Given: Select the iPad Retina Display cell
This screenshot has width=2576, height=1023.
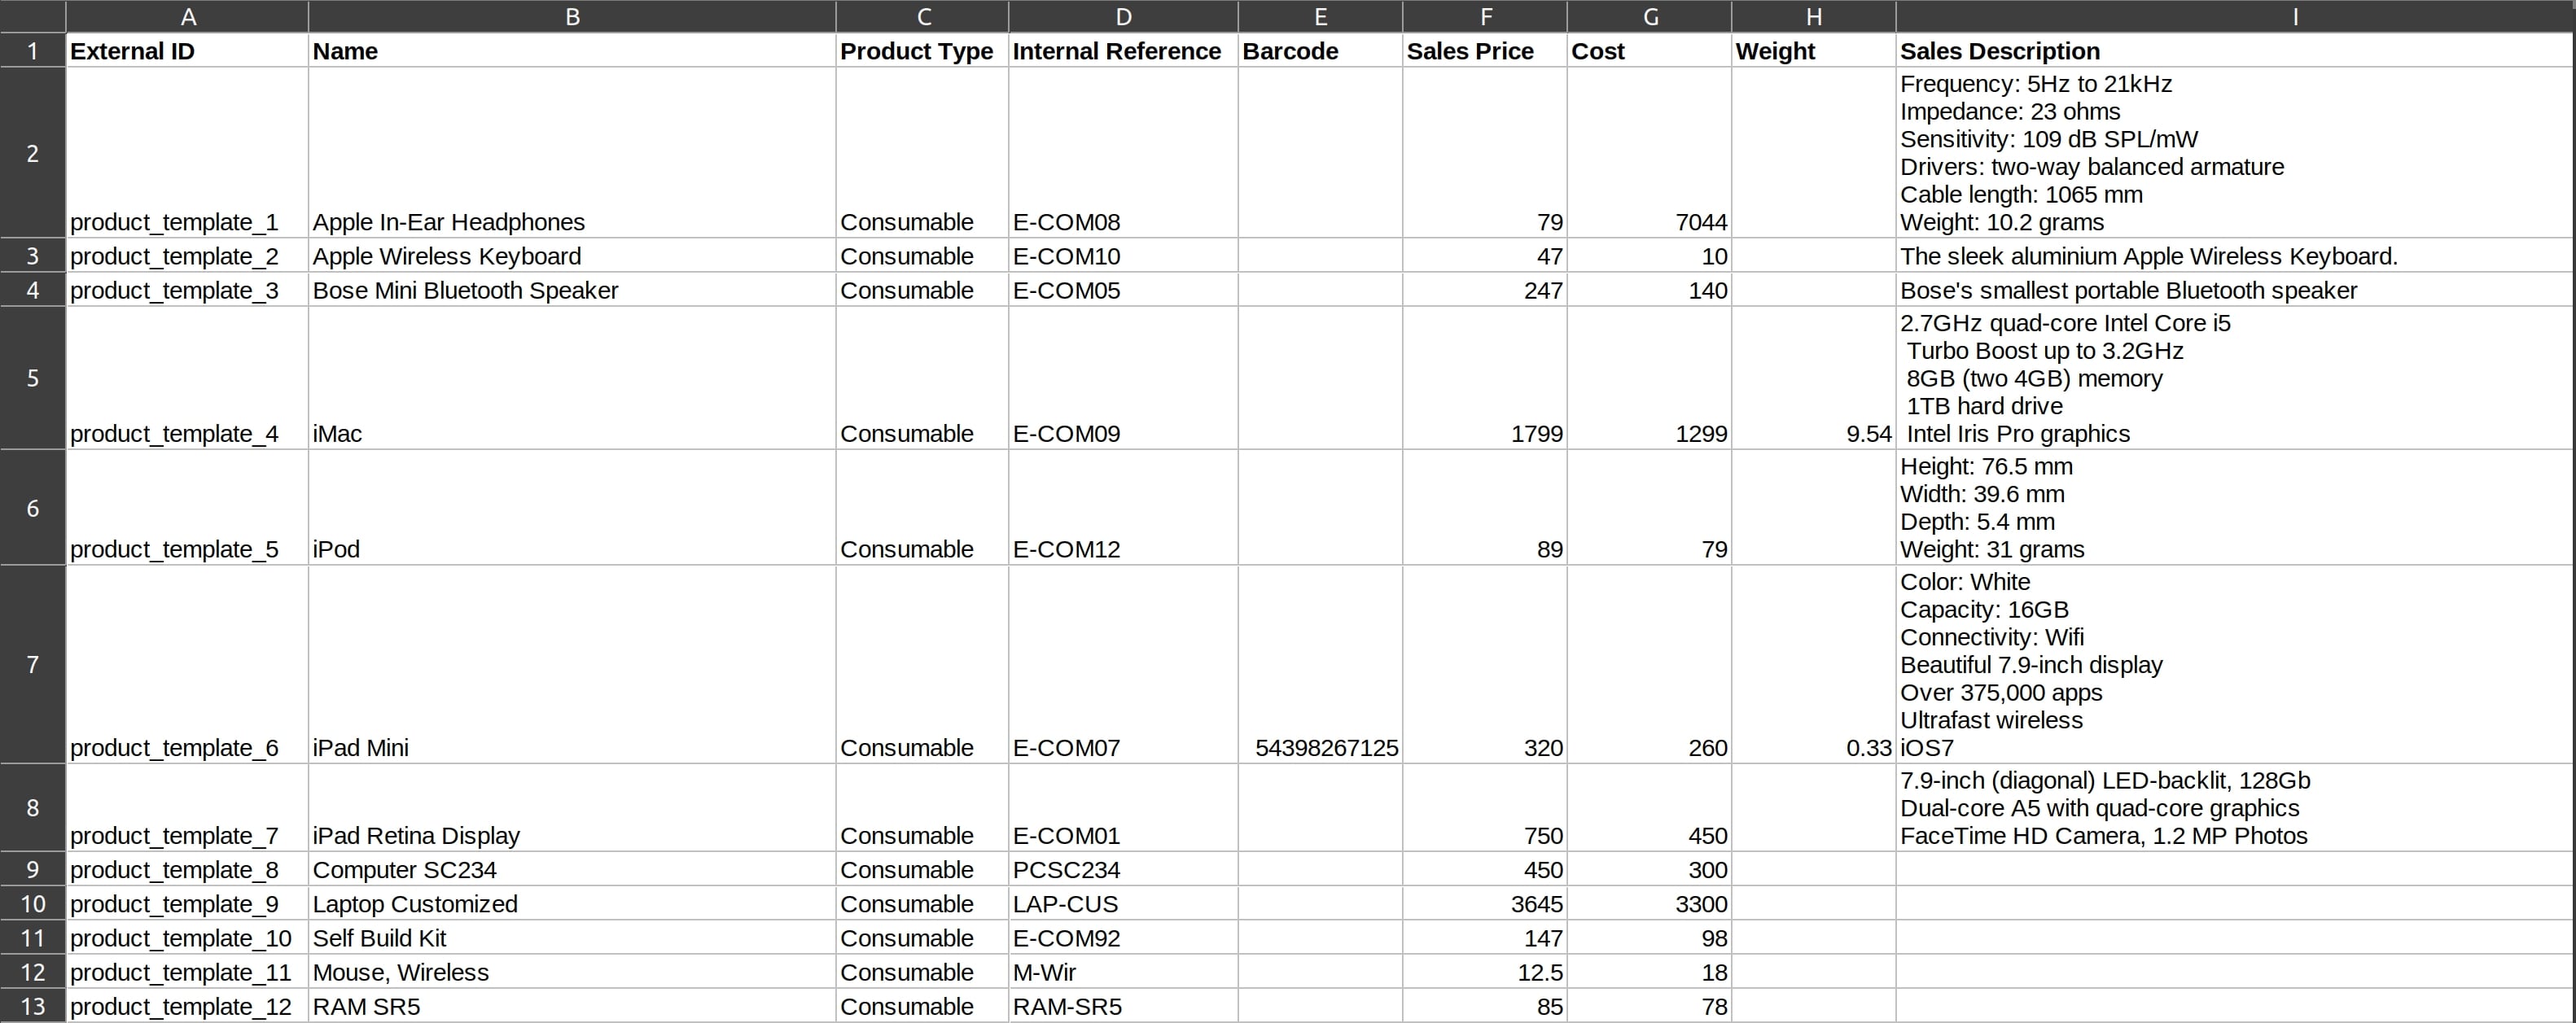Looking at the screenshot, I should (x=572, y=808).
